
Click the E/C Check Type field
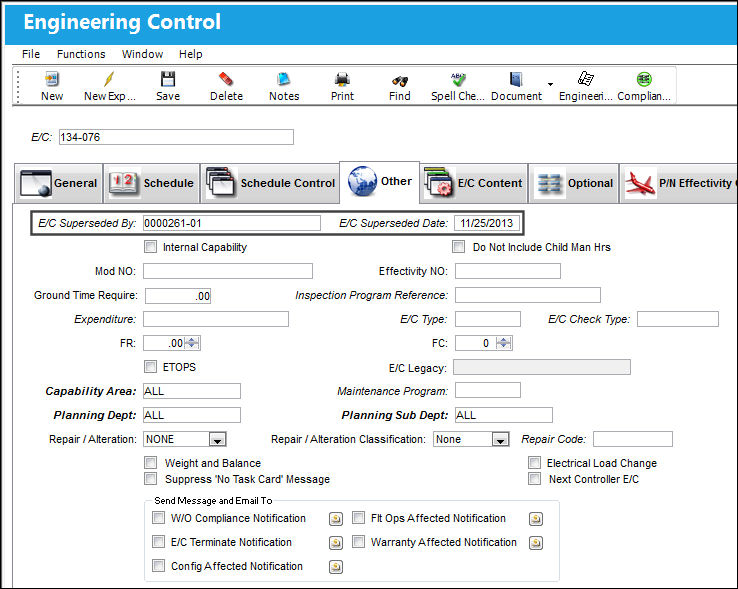click(x=678, y=319)
